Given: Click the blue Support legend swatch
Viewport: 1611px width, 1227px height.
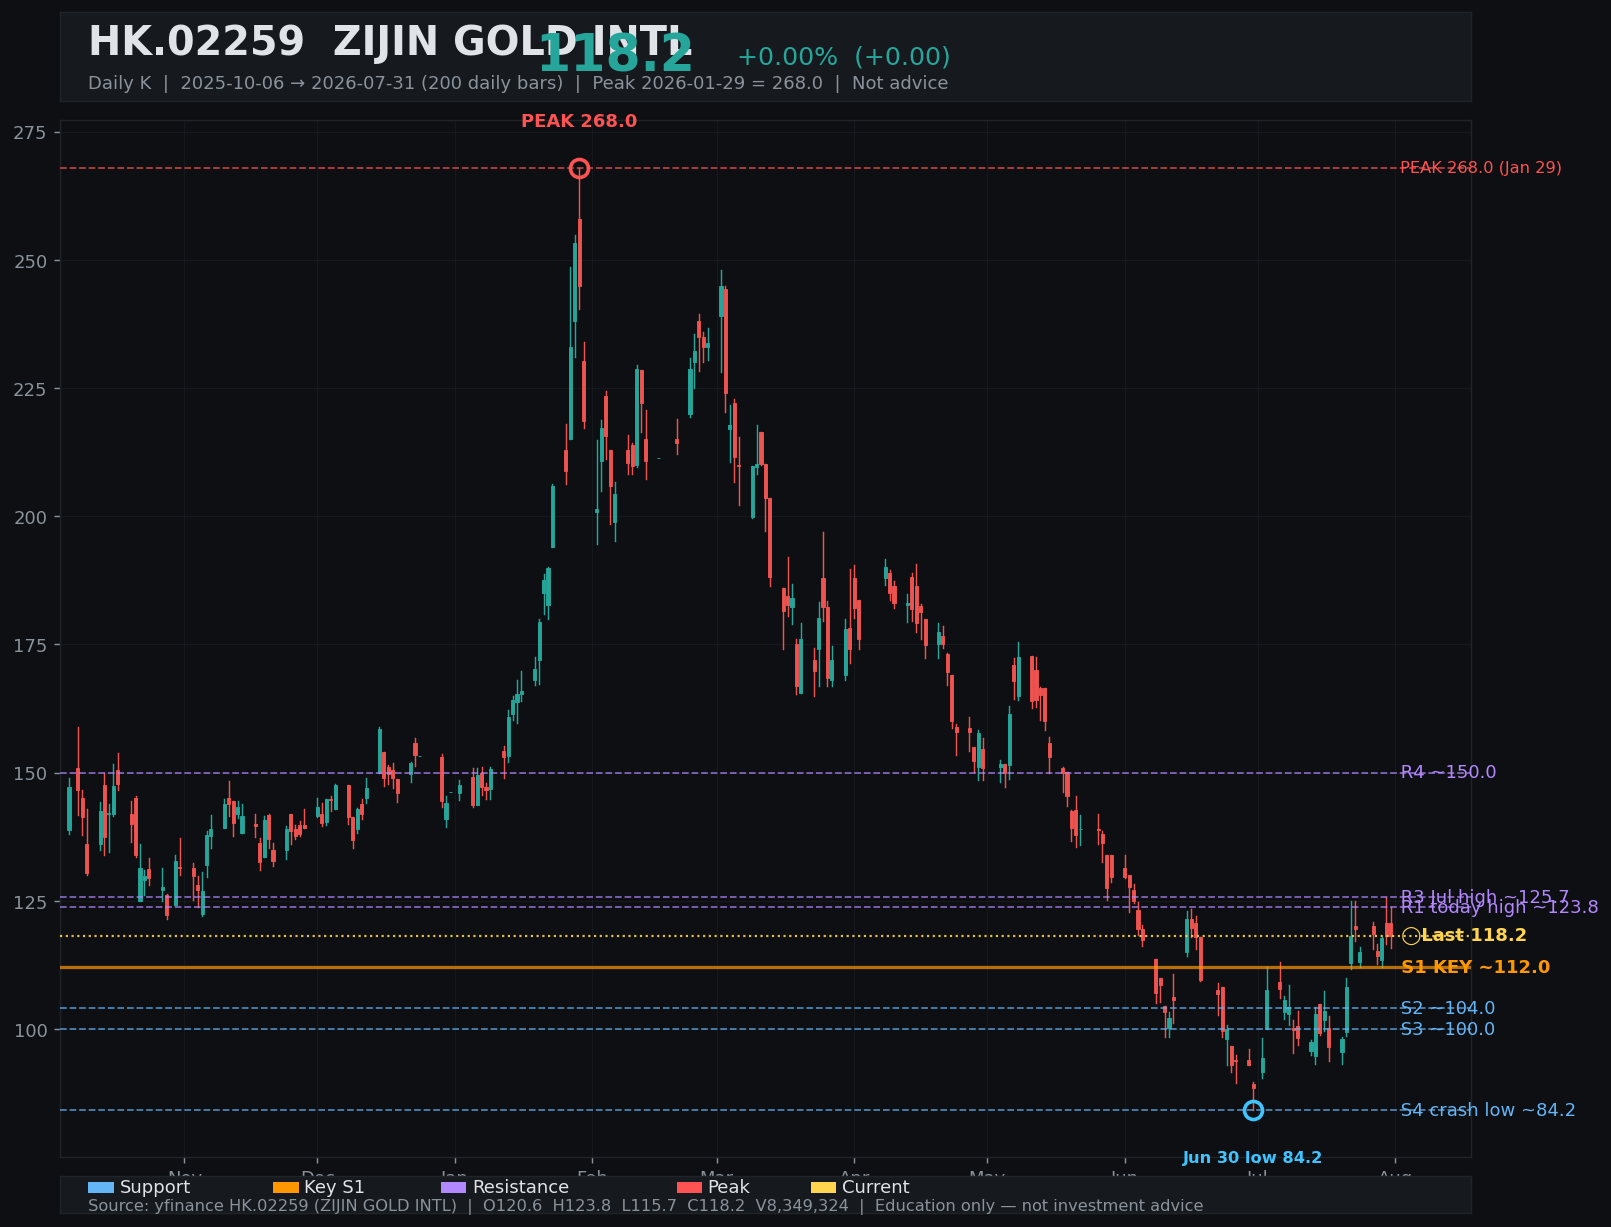Looking at the screenshot, I should [x=100, y=1188].
